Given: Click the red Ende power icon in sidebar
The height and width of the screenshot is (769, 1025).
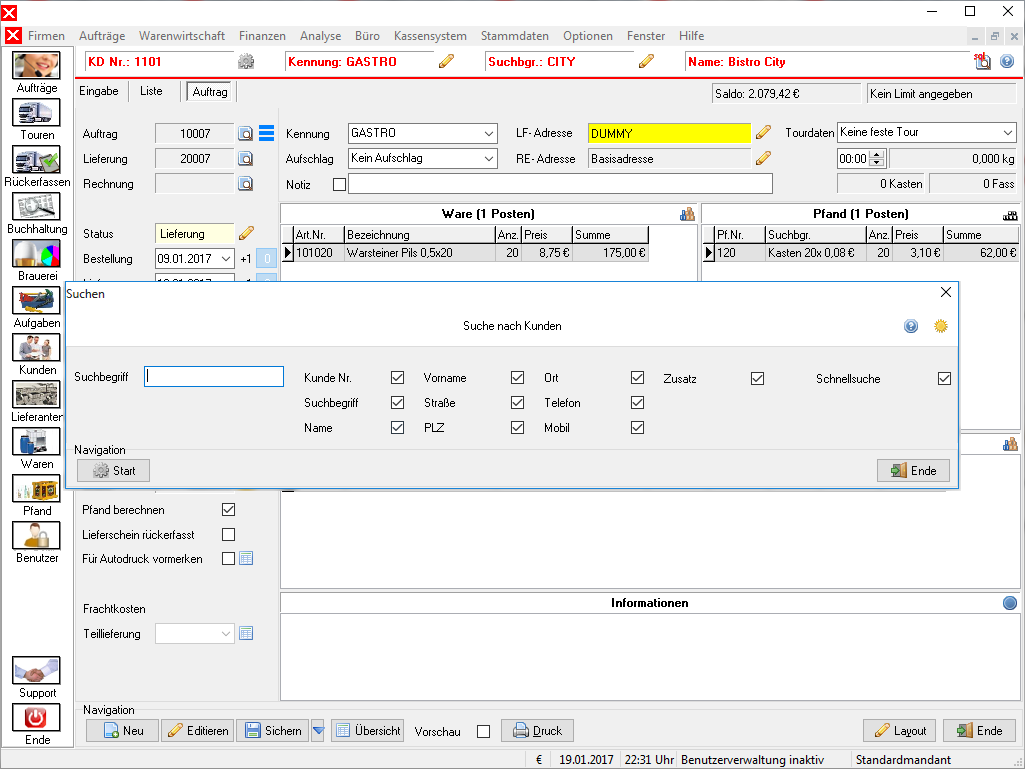Looking at the screenshot, I should click(x=37, y=718).
